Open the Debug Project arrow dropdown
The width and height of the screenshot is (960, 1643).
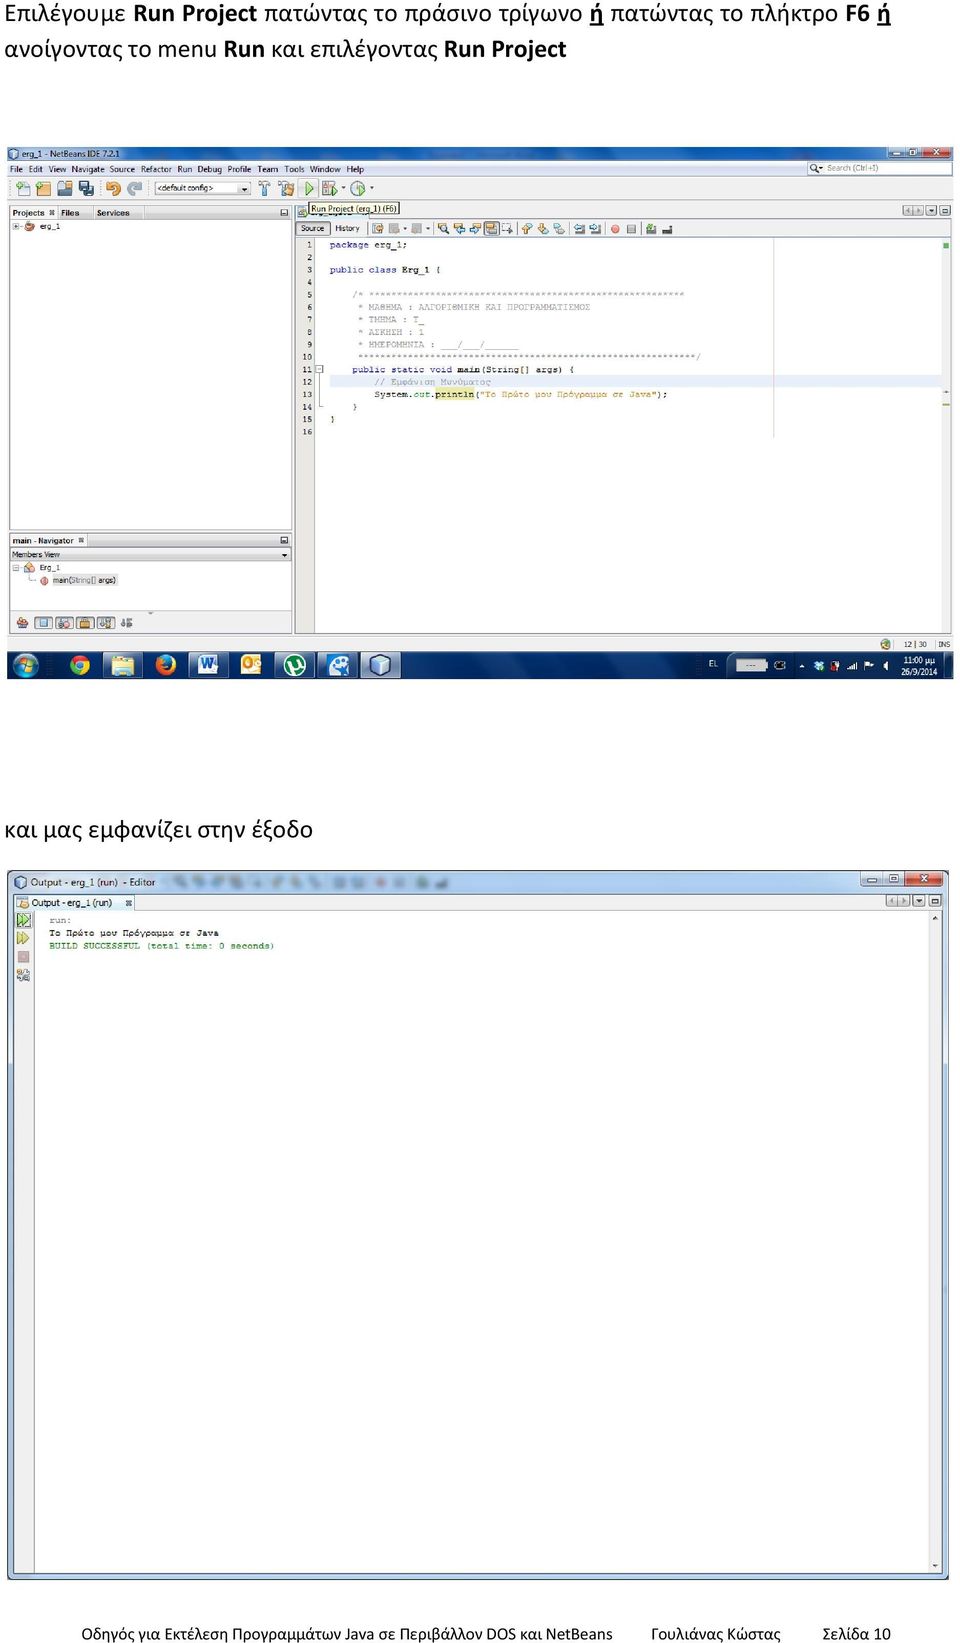[x=343, y=188]
